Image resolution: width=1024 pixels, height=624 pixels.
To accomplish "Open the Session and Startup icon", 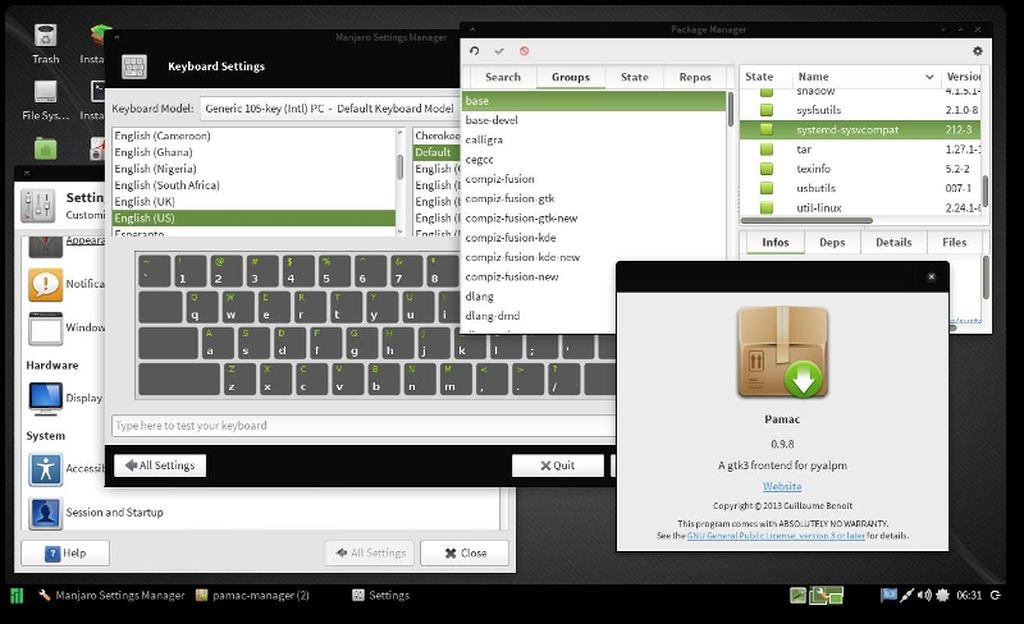I will click(x=45, y=513).
